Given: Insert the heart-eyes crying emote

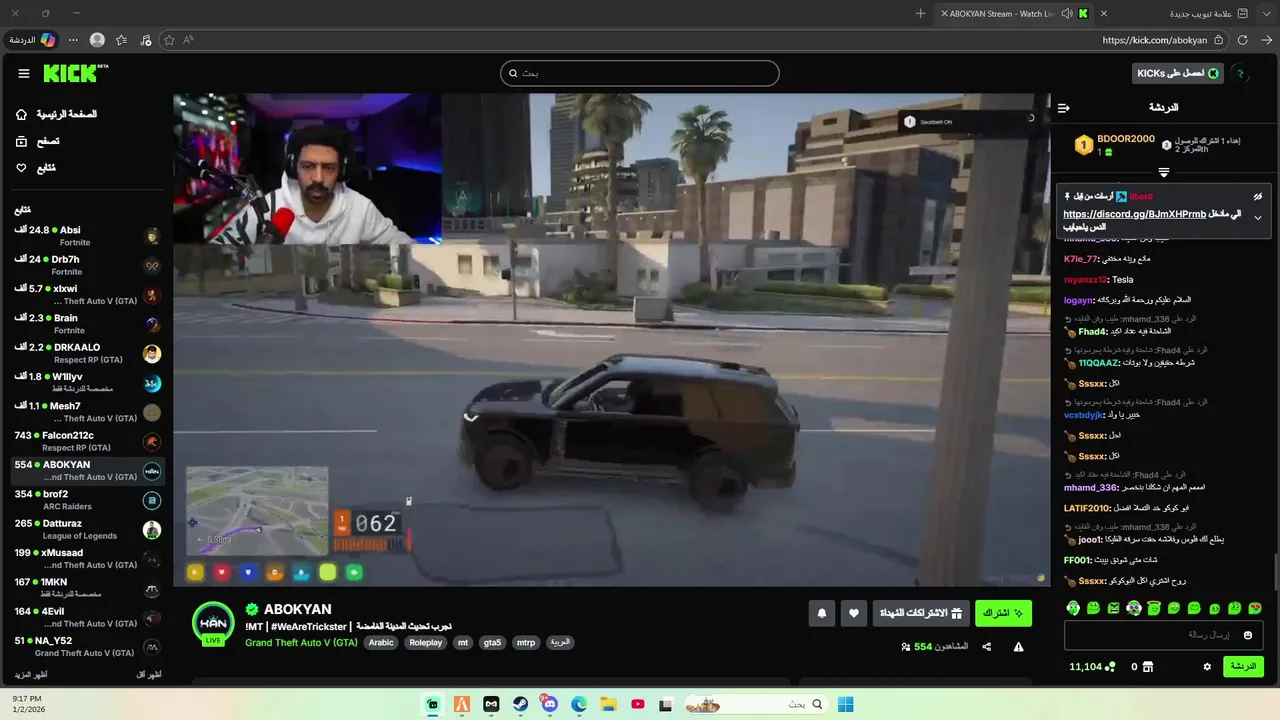Looking at the screenshot, I should click(x=1255, y=608).
